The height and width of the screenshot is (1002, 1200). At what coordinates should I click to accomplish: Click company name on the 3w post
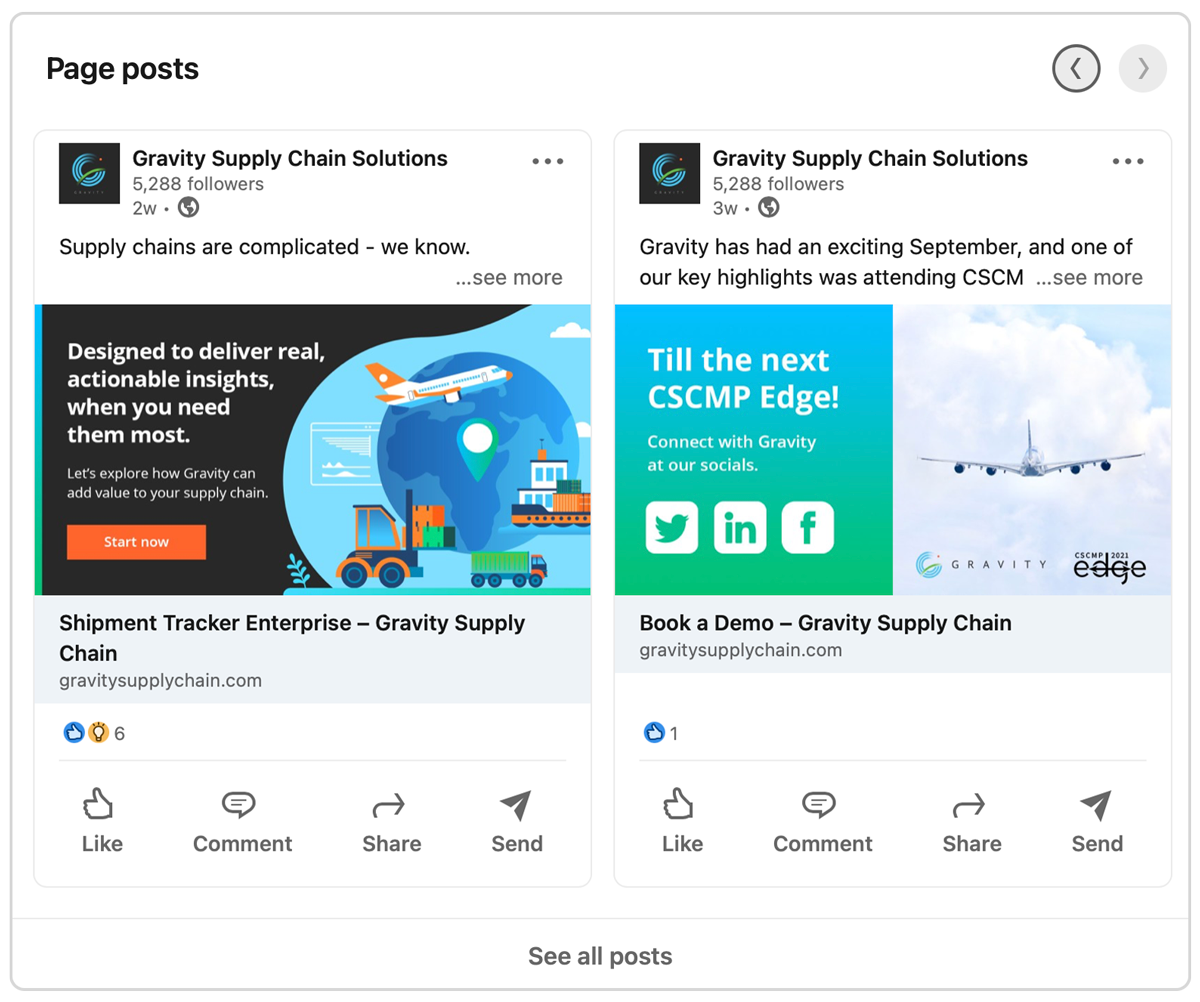870,158
